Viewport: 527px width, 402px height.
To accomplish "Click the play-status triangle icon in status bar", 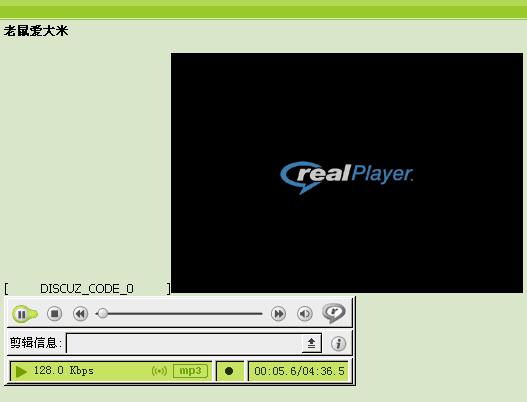I will 21,371.
